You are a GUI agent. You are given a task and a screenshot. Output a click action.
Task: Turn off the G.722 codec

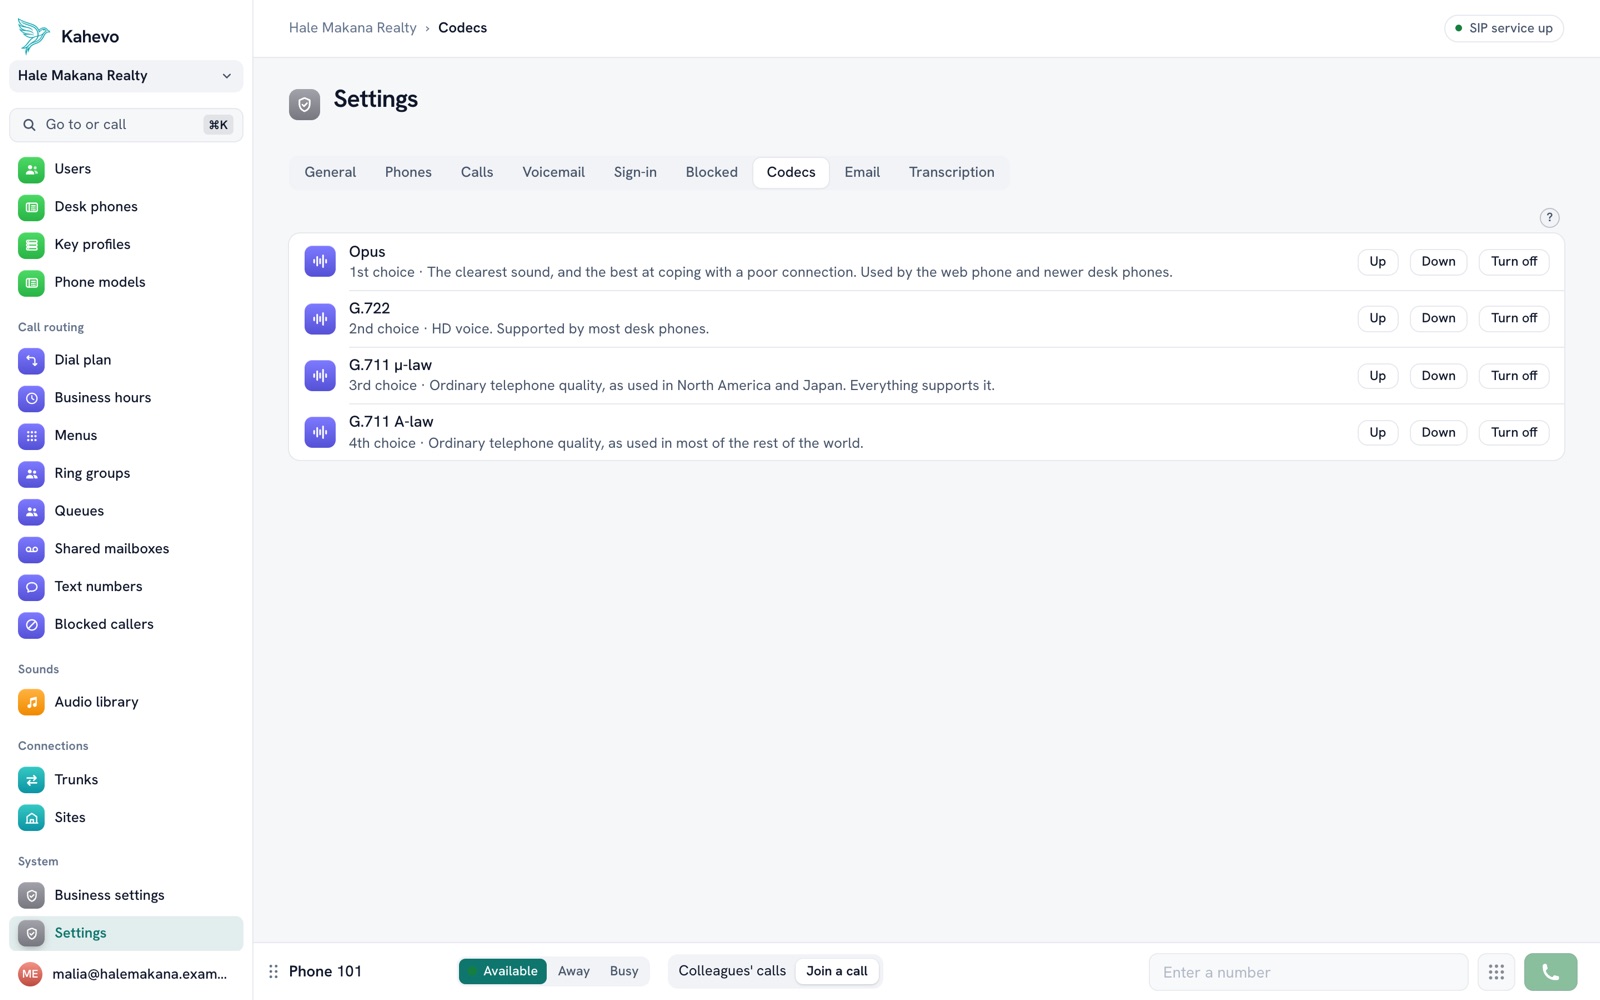[x=1513, y=318]
